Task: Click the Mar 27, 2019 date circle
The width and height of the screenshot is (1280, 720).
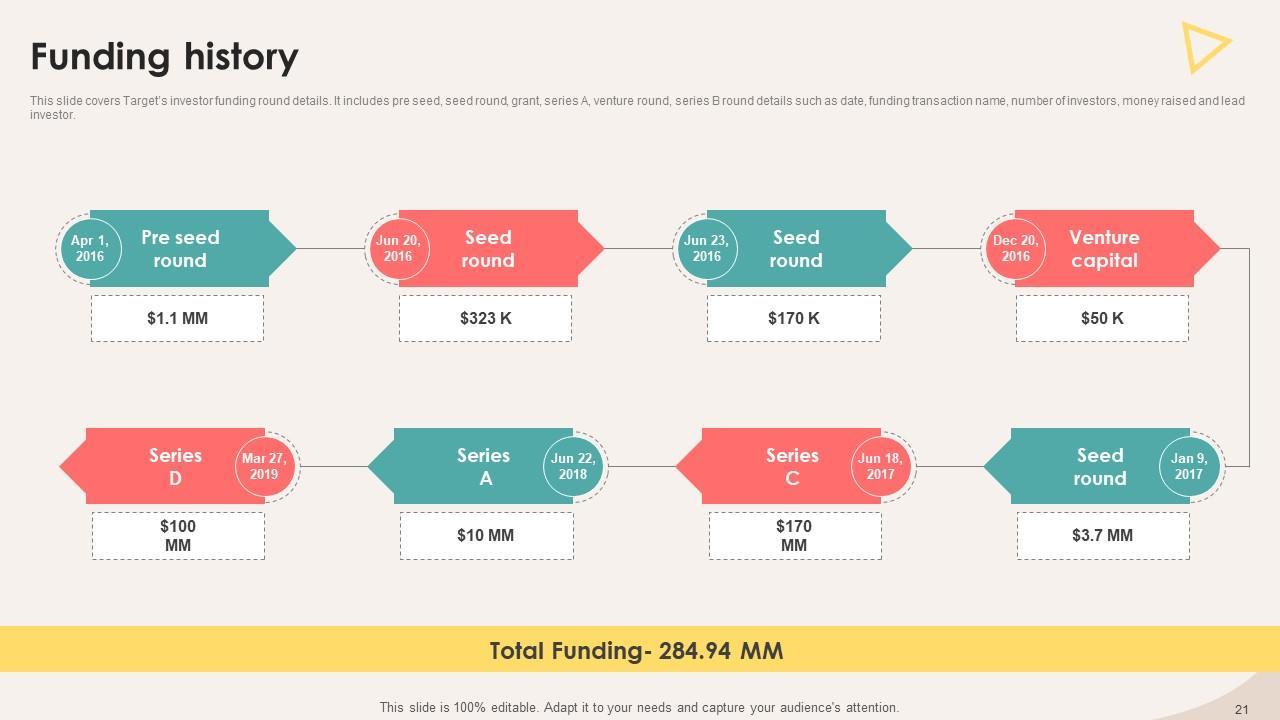Action: pos(265,467)
